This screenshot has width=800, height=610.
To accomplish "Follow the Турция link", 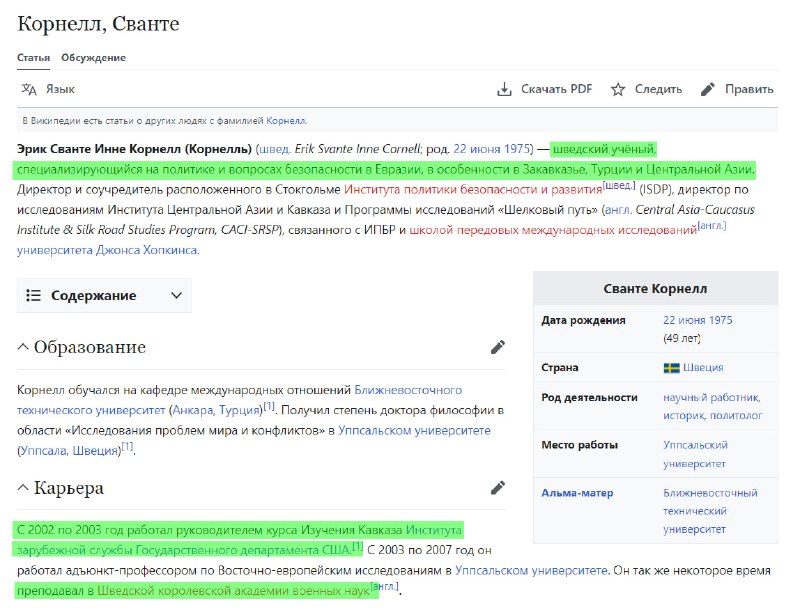I will point(239,410).
